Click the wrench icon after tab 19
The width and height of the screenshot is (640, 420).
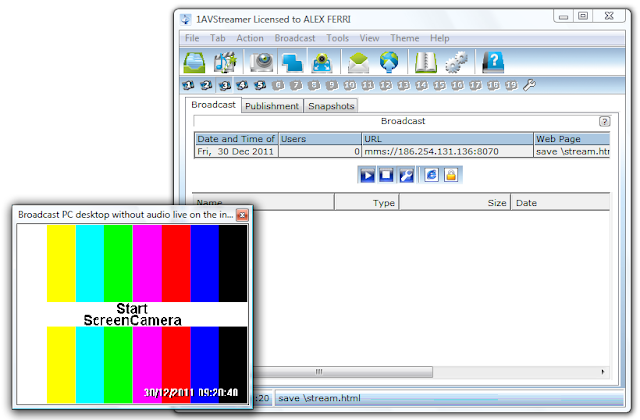click(529, 85)
